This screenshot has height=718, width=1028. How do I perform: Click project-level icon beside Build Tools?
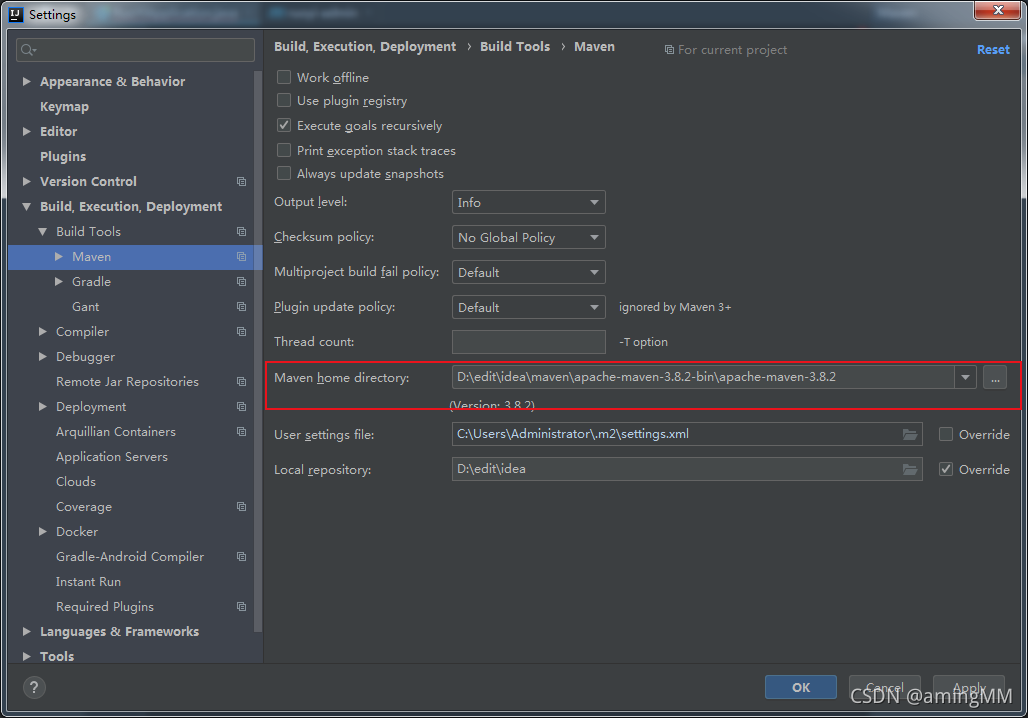coord(241,231)
